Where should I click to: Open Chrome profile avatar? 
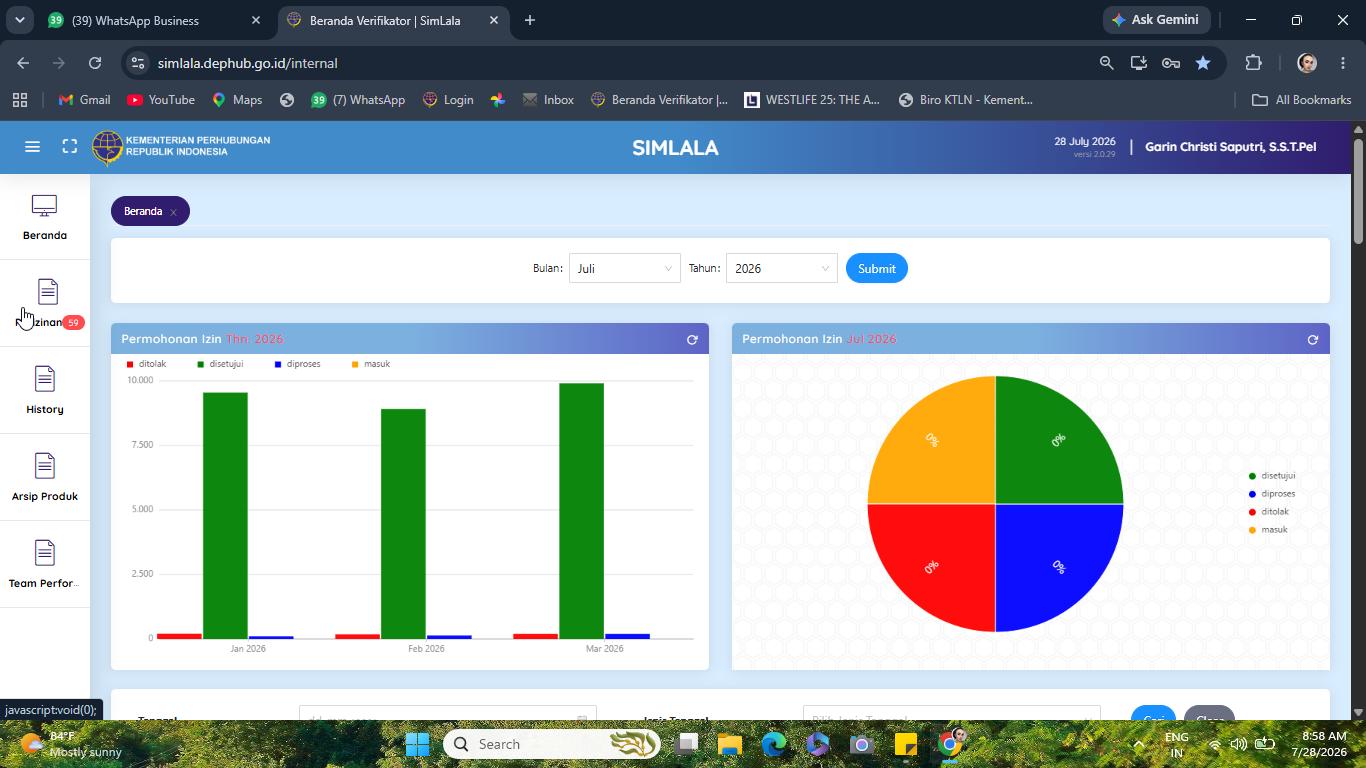click(1306, 63)
